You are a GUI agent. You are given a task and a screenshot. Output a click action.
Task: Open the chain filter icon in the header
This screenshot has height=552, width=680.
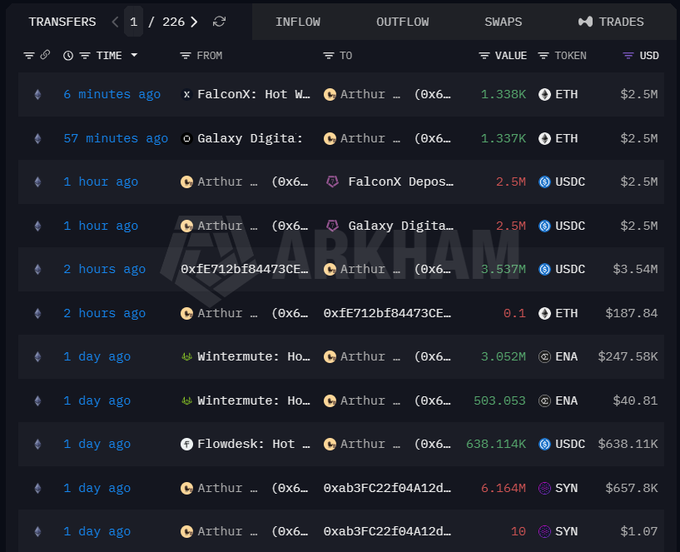pyautogui.click(x=29, y=56)
